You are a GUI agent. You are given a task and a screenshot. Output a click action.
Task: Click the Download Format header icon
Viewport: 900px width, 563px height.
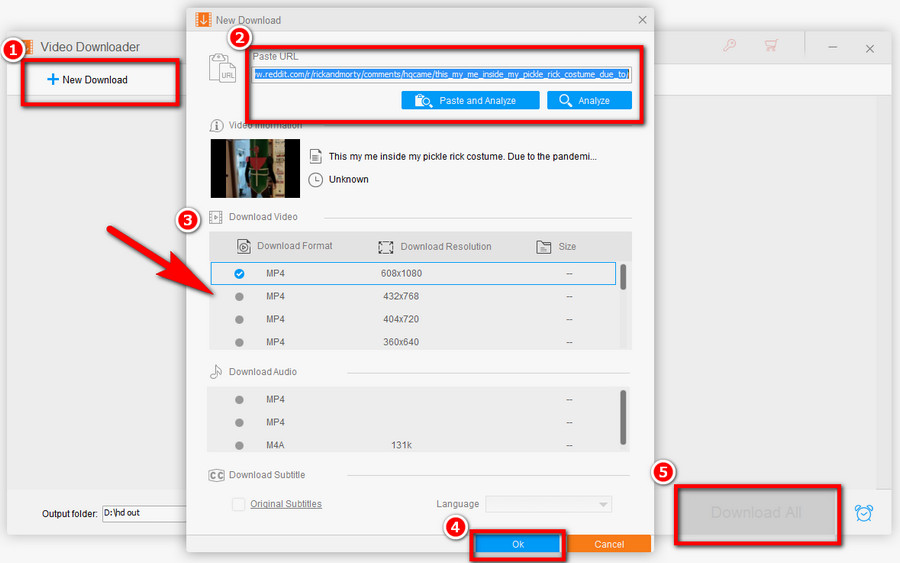click(243, 246)
